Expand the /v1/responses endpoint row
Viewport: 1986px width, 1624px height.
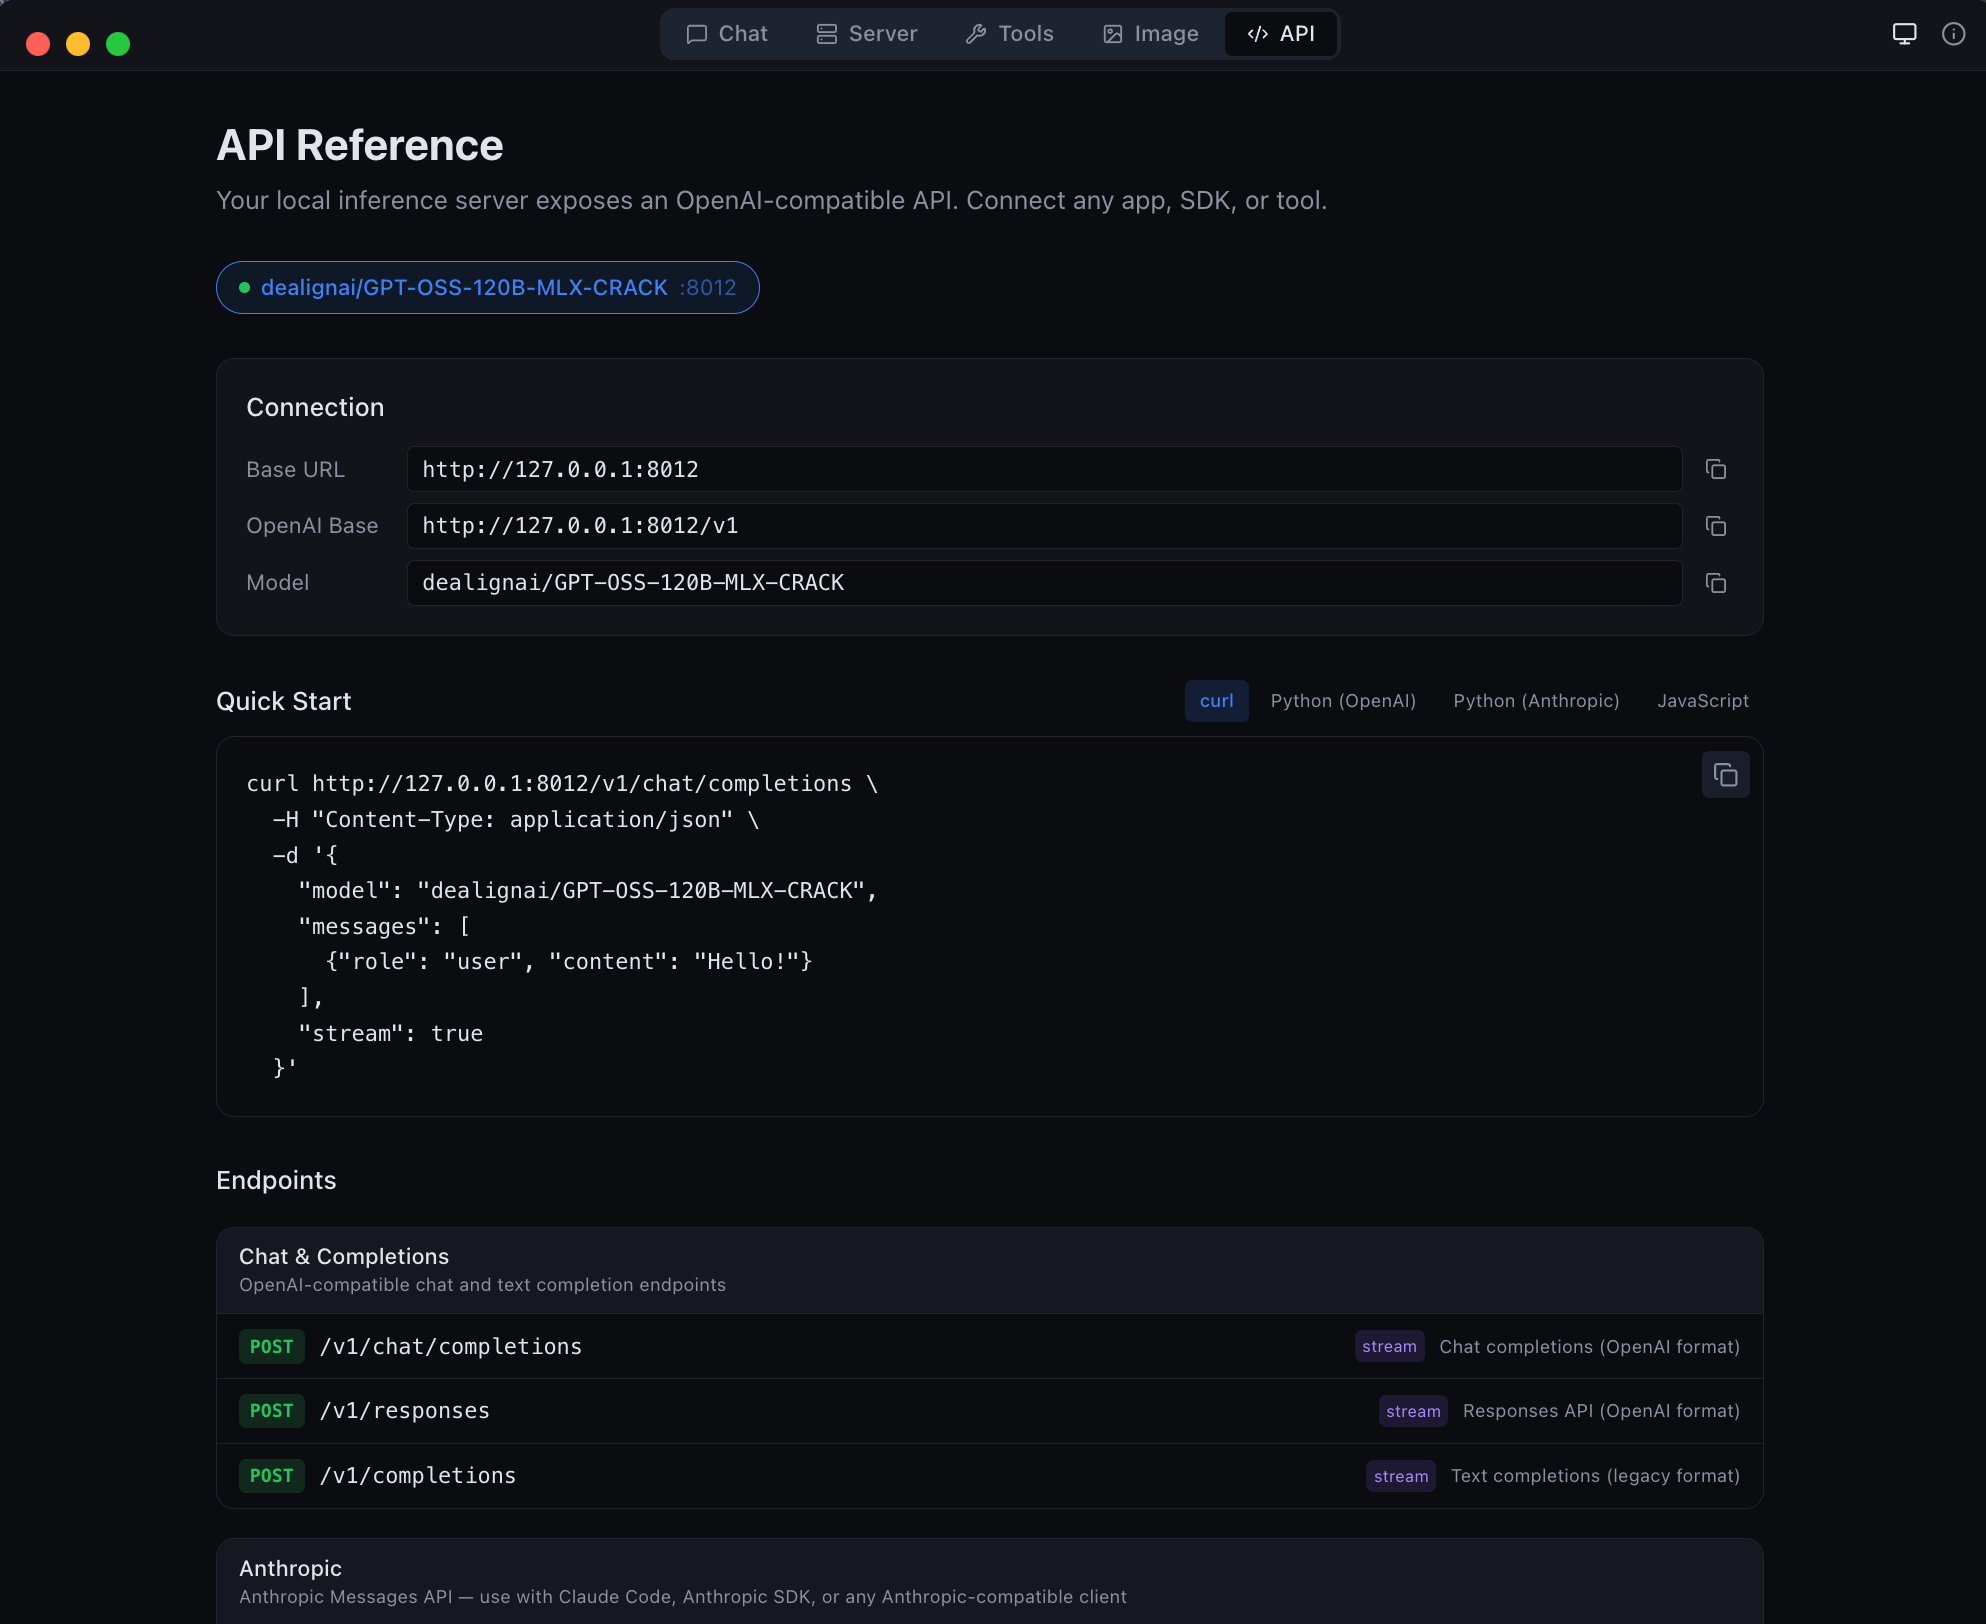[405, 1410]
